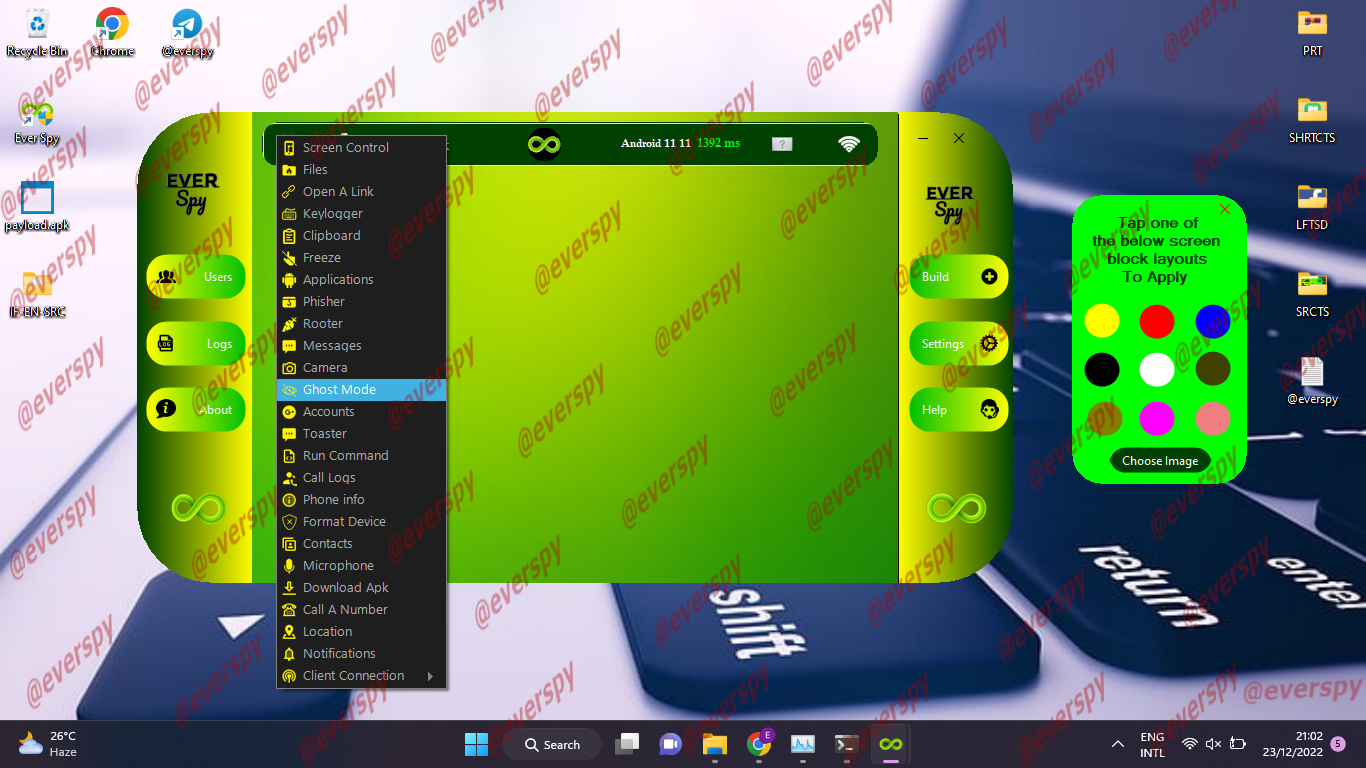Pick the black screen block color

pos(1102,369)
